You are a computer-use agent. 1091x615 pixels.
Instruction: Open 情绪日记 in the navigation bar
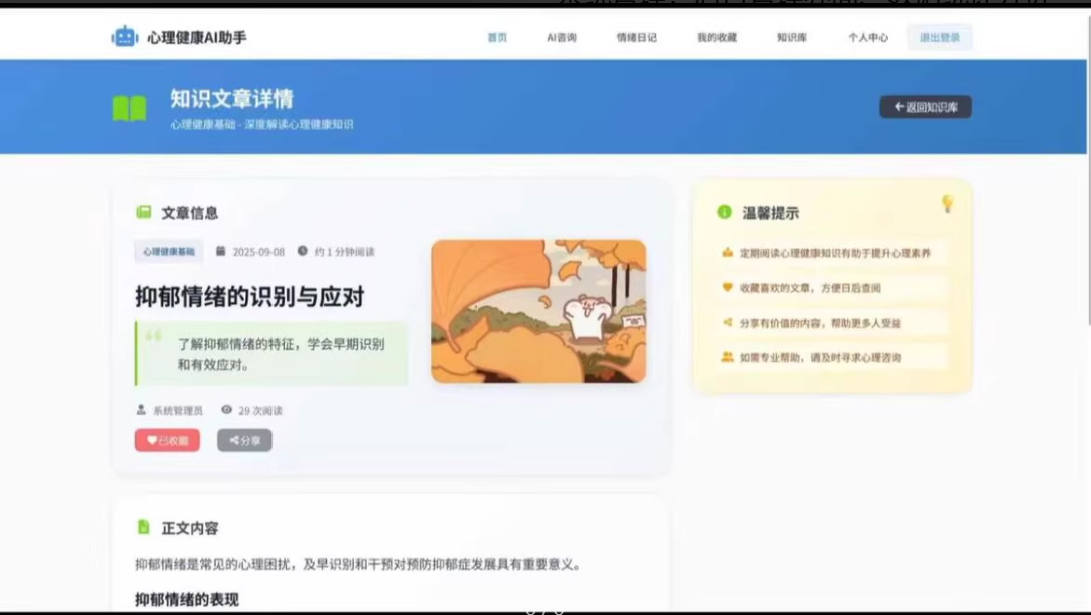tap(637, 38)
